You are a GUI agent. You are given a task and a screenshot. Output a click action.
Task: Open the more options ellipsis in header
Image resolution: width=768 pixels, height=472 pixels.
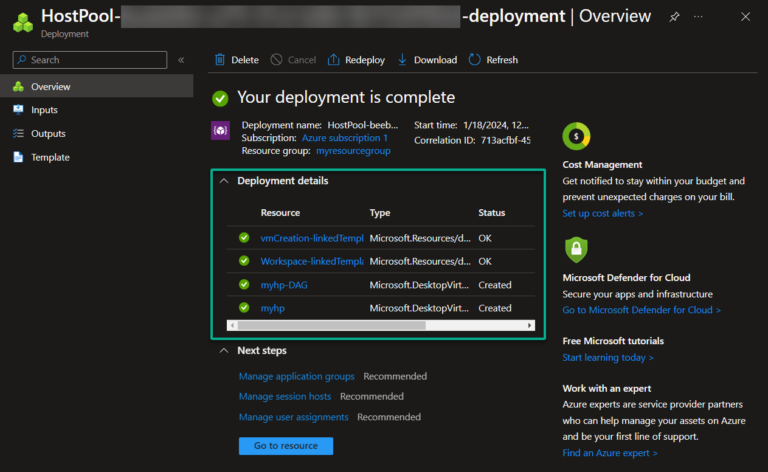[698, 17]
